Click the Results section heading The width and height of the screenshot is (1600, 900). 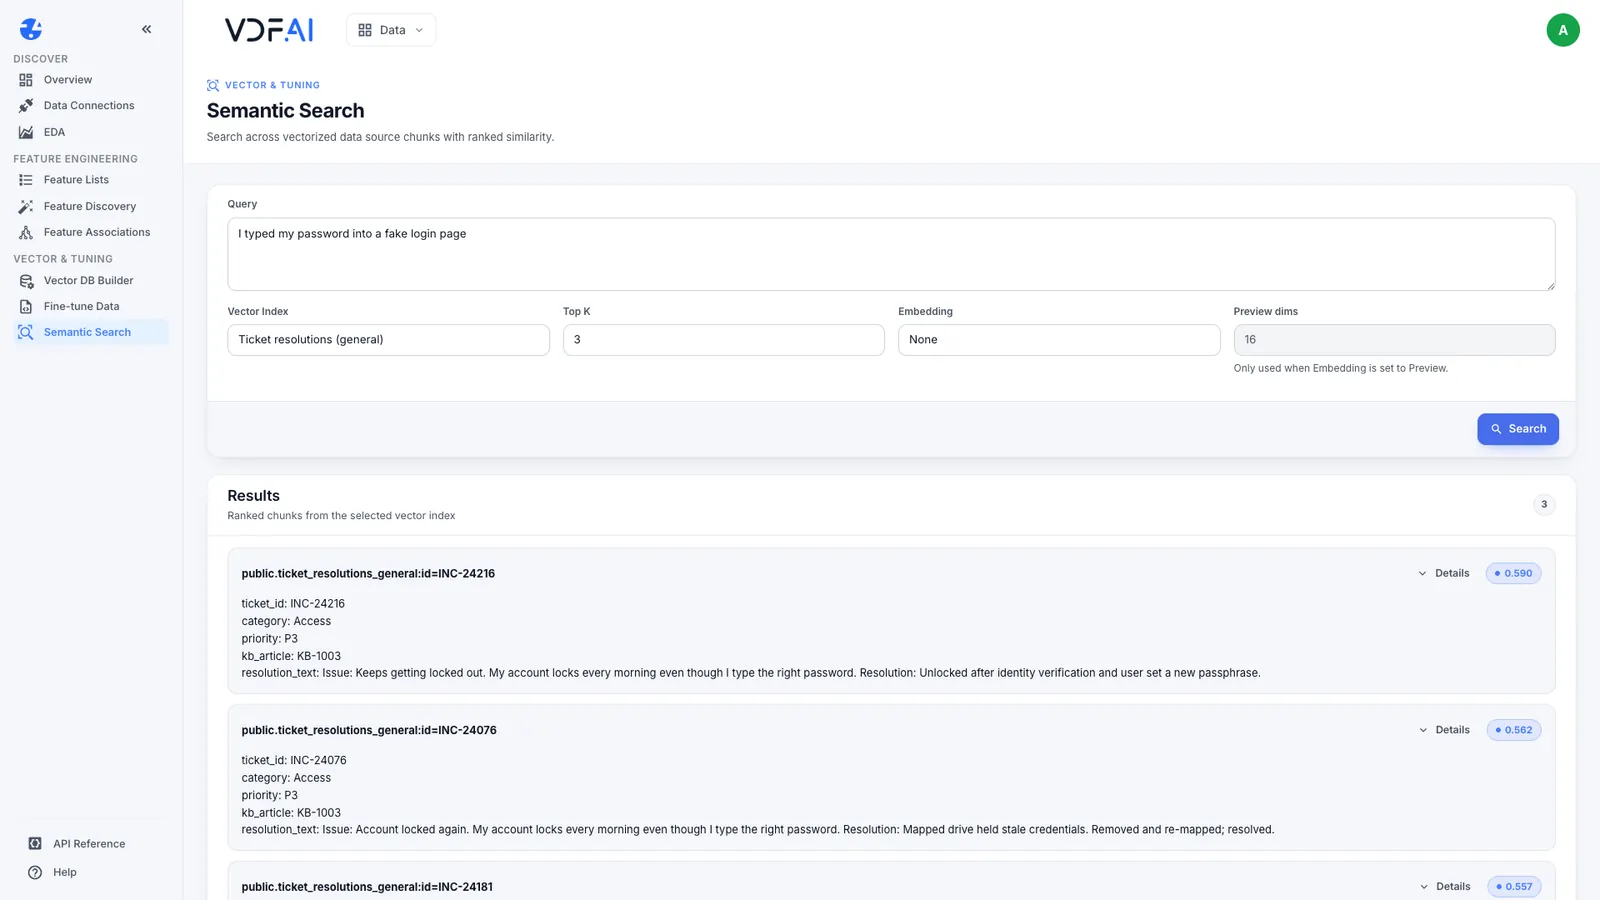coord(253,496)
